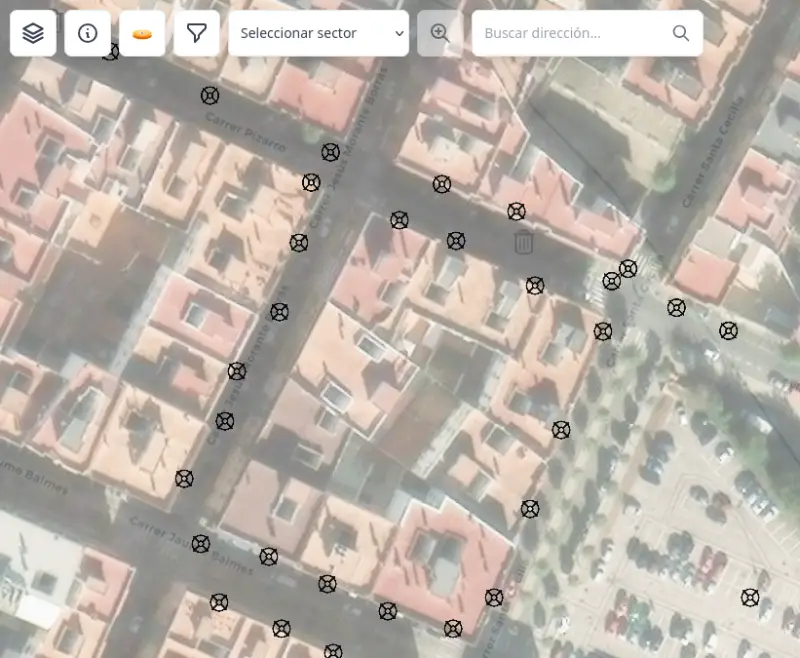
Task: Click the zoom-in magnifier button
Action: (440, 34)
